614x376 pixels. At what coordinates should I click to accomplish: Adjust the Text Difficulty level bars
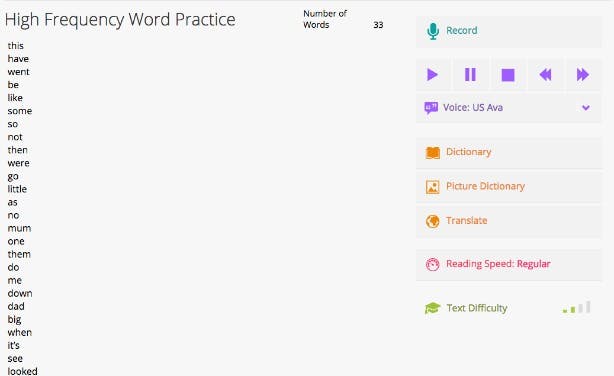tap(576, 307)
